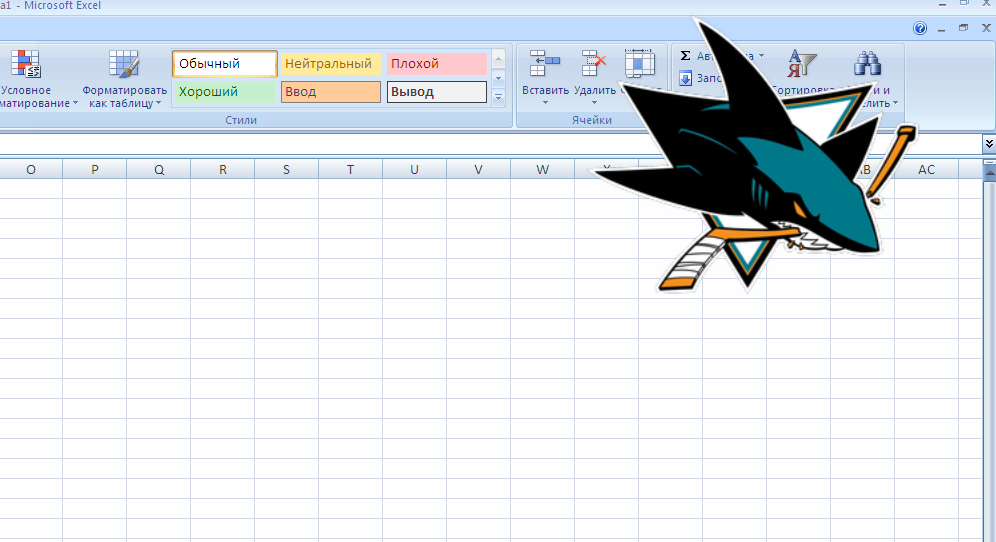Apply the Нейтральный cell style

click(x=331, y=64)
